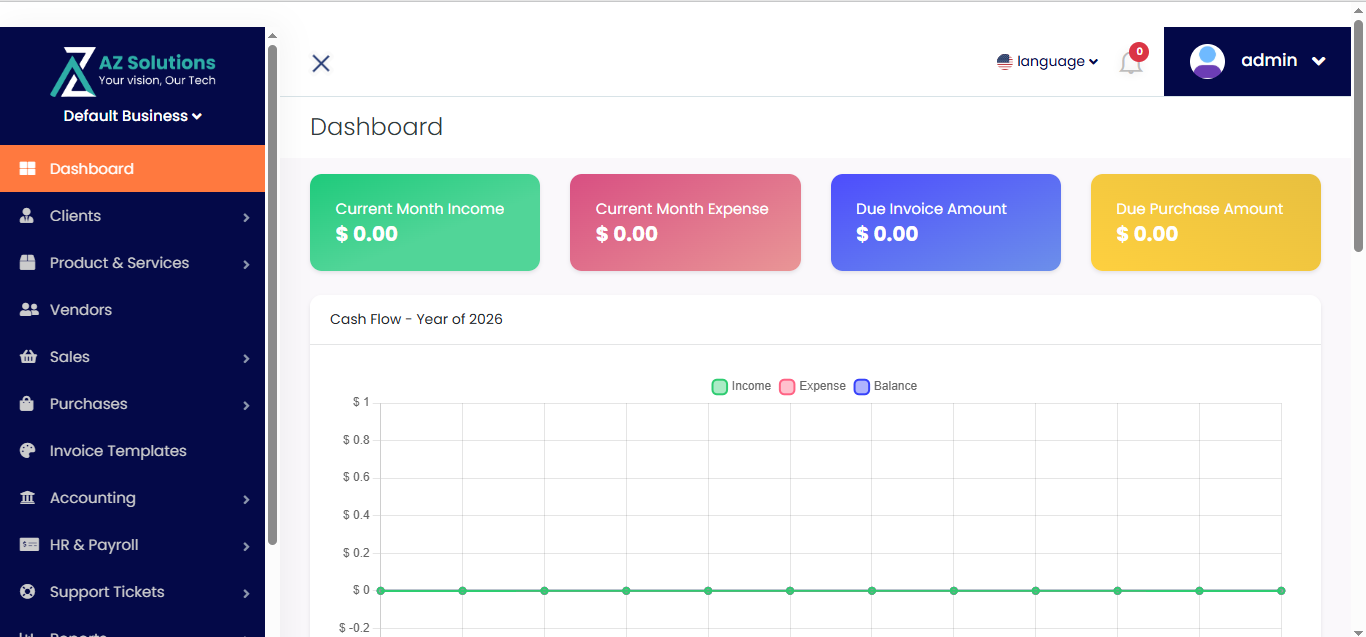The image size is (1366, 637).
Task: Click the Dashboard grid icon in sidebar
Action: tap(28, 169)
